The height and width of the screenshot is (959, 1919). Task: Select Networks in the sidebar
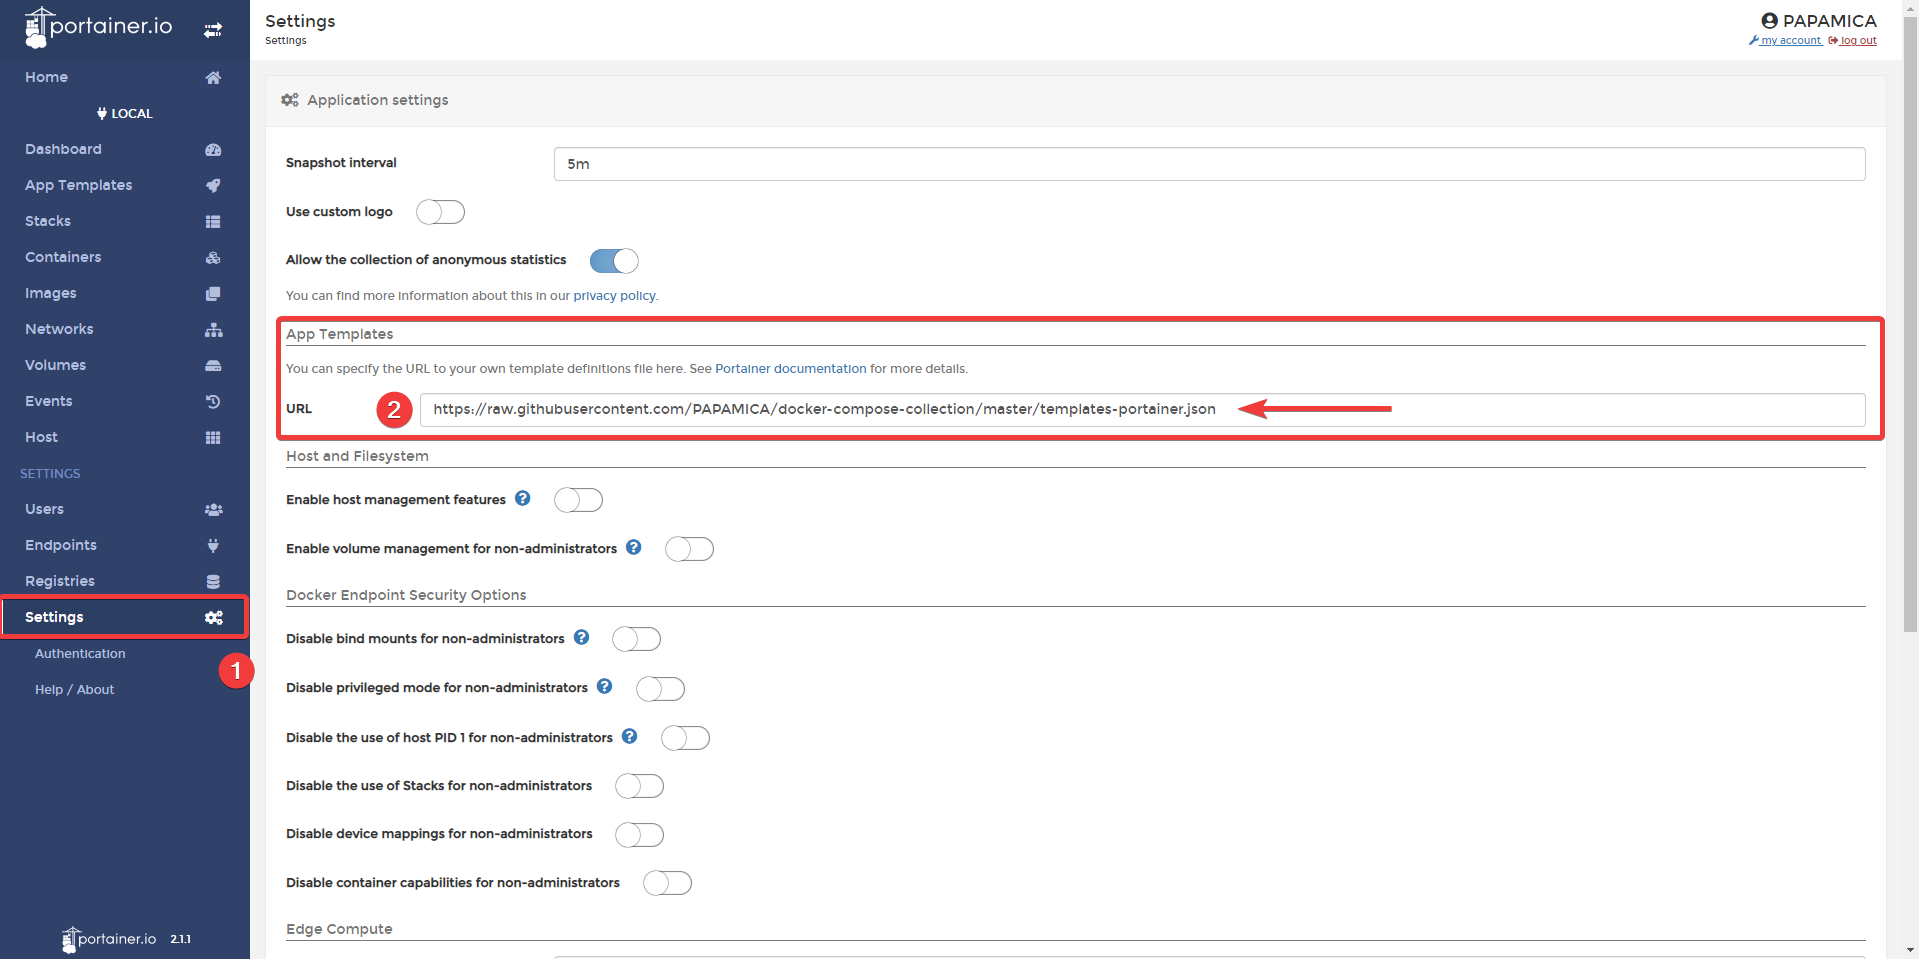coord(124,329)
